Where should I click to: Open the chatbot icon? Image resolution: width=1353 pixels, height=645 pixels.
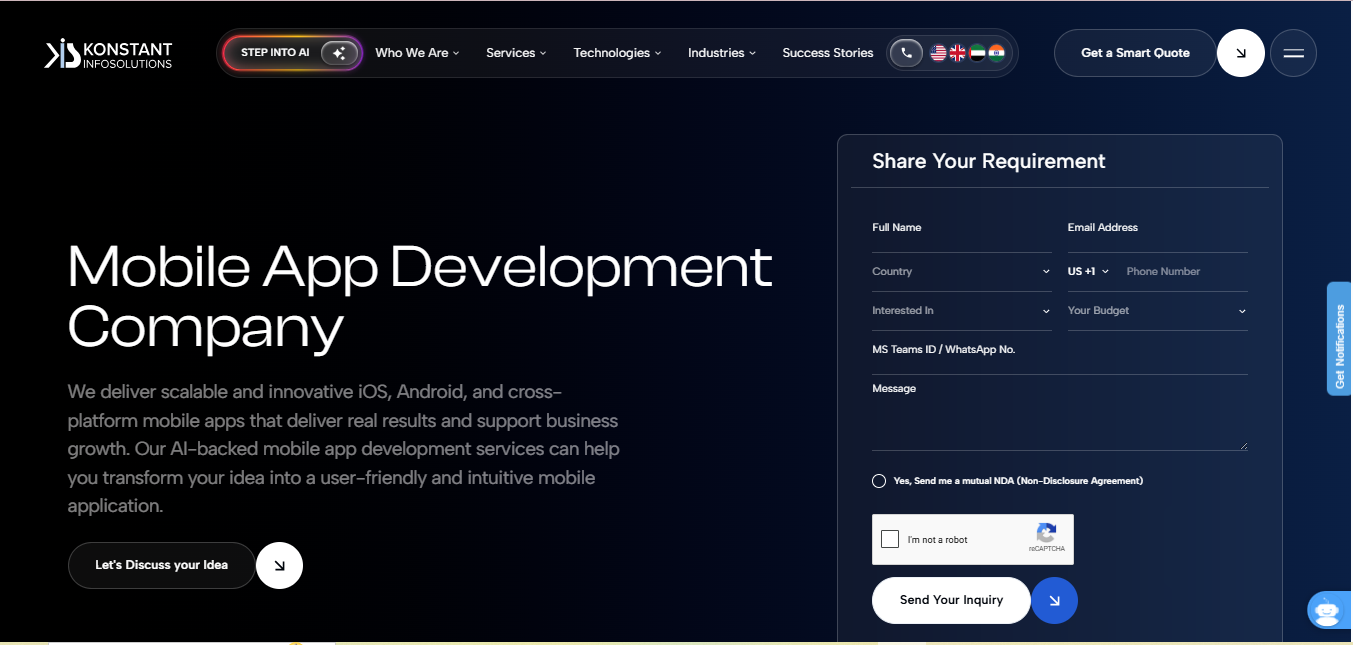[x=1327, y=610]
